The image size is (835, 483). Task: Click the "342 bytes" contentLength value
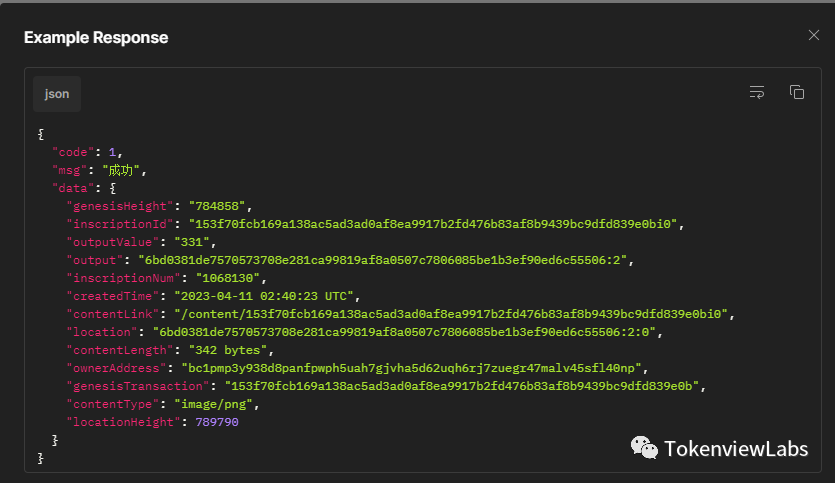click(228, 350)
